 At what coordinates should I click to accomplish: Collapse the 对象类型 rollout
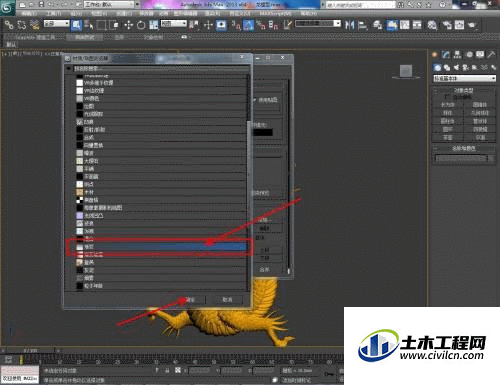[x=464, y=90]
